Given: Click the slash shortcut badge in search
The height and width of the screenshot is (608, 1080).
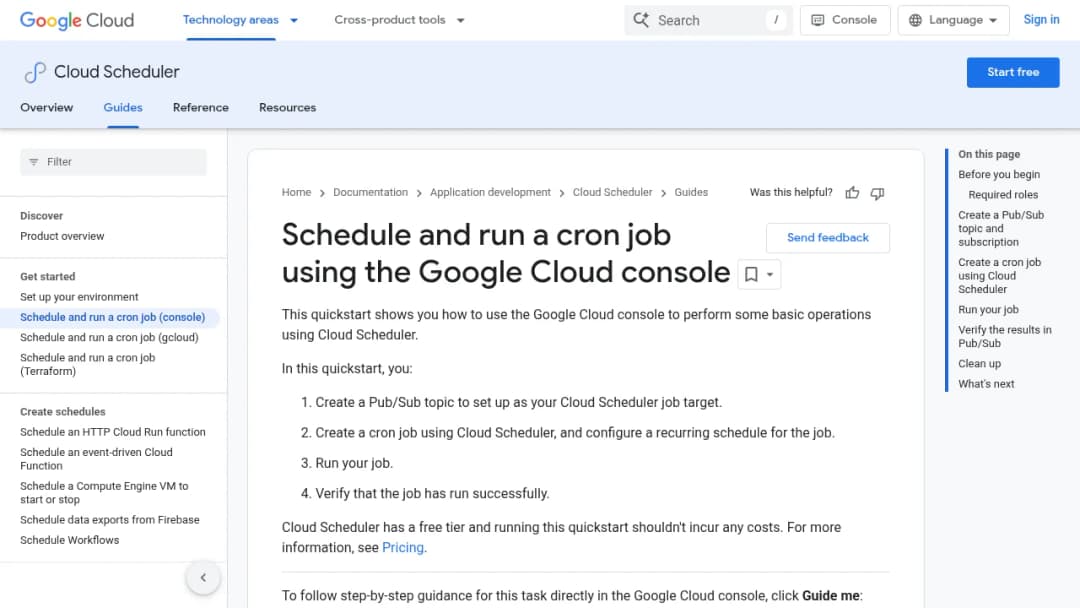Looking at the screenshot, I should pos(776,20).
